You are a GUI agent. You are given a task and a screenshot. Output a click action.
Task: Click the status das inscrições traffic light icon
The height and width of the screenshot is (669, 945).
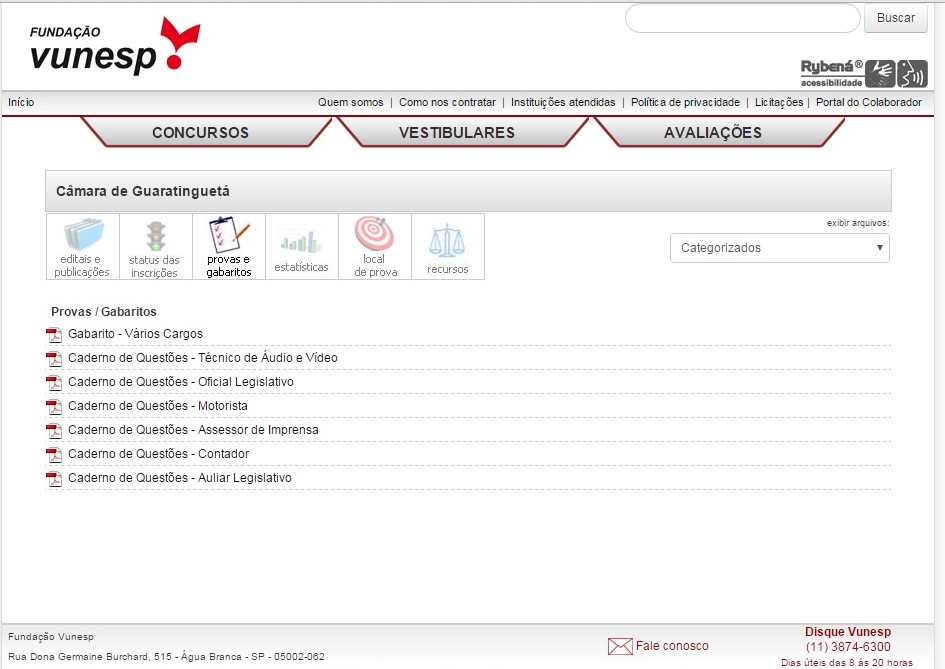(155, 236)
